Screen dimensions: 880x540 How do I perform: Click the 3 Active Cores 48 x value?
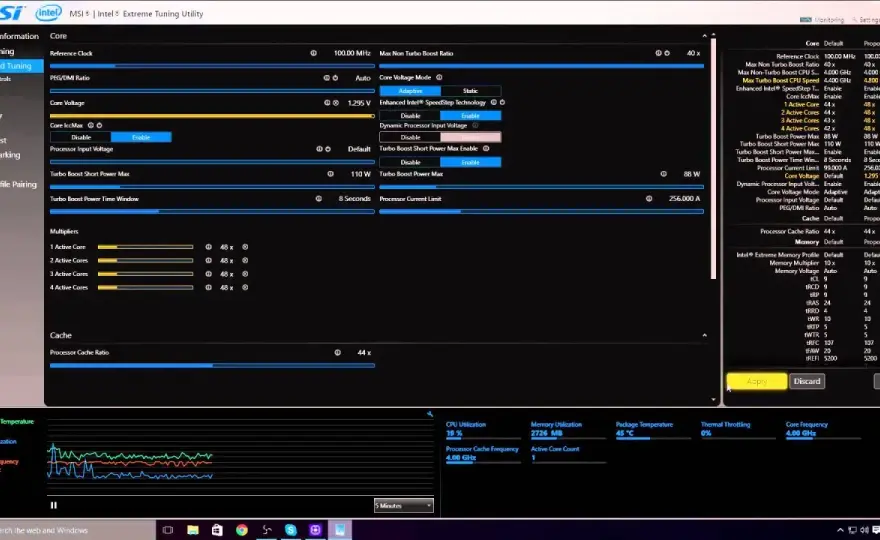[x=227, y=274]
